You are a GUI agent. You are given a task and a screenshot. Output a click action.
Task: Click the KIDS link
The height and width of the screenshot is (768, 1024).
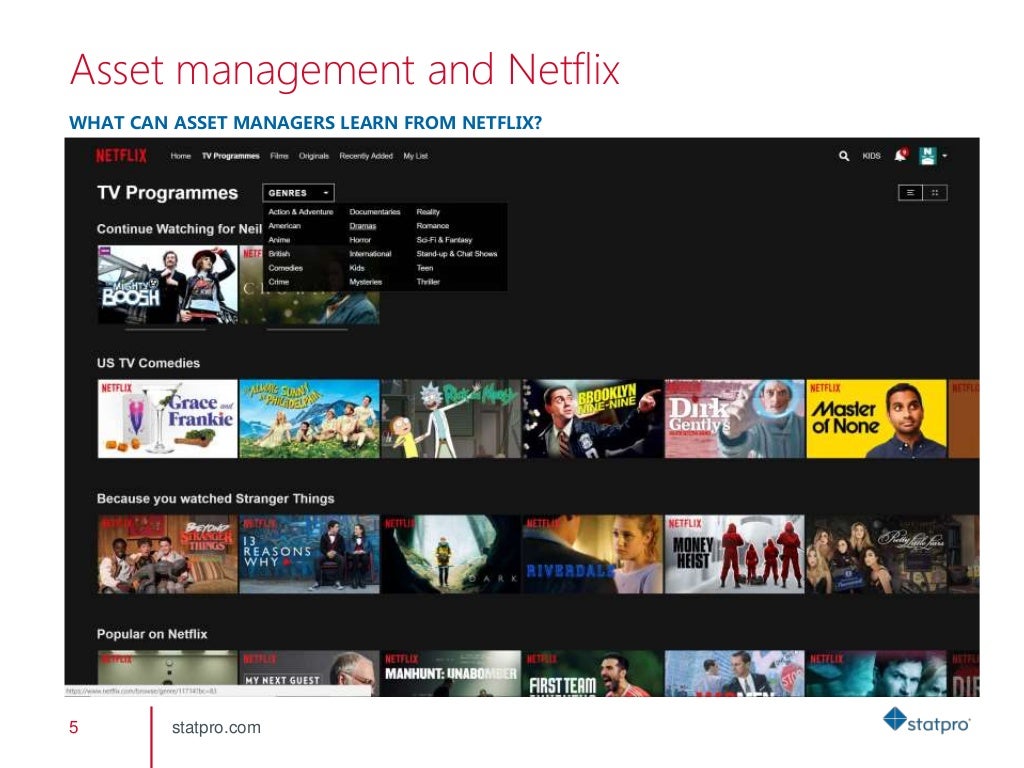871,156
